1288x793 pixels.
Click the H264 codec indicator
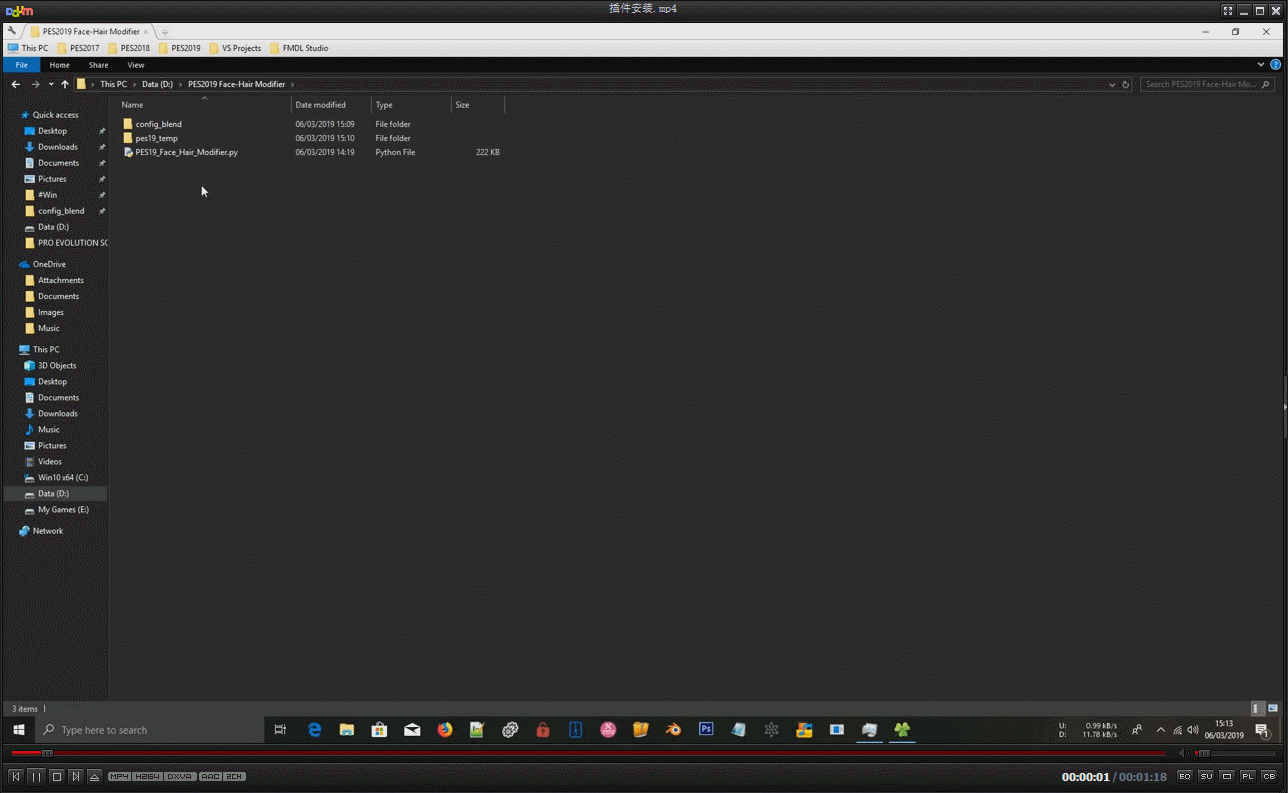click(148, 776)
